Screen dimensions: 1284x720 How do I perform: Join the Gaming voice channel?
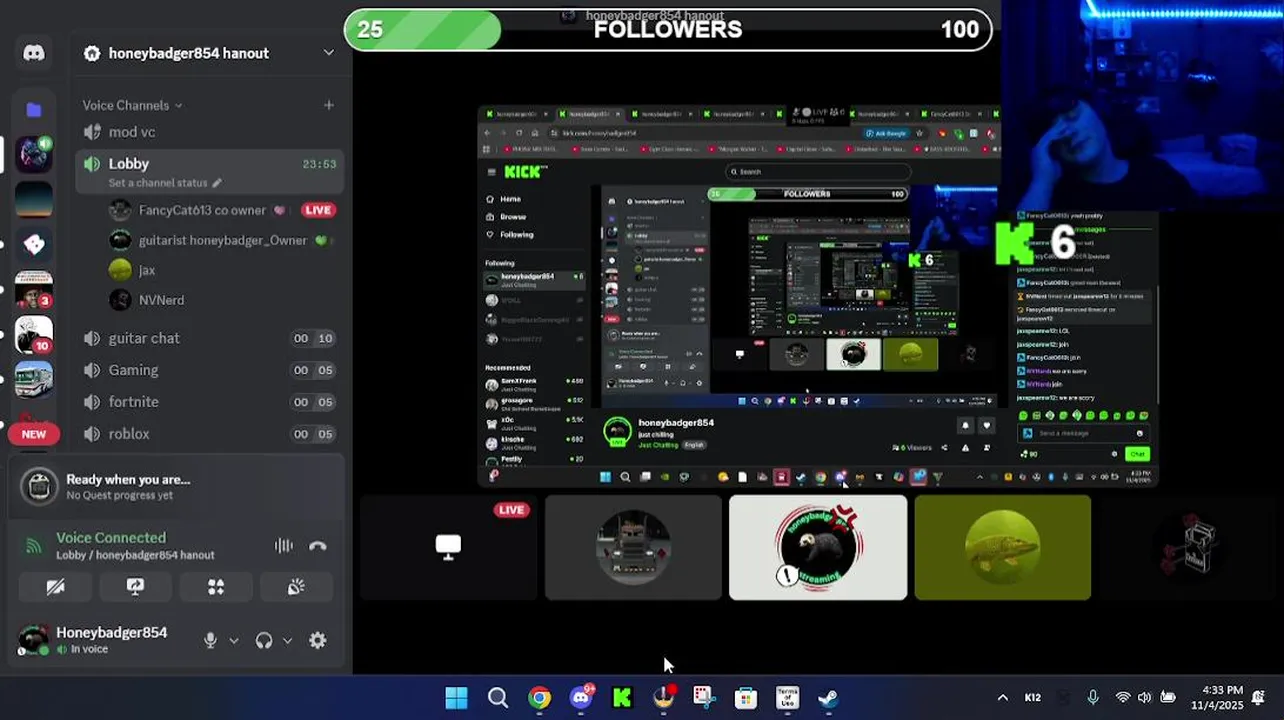coord(210,370)
